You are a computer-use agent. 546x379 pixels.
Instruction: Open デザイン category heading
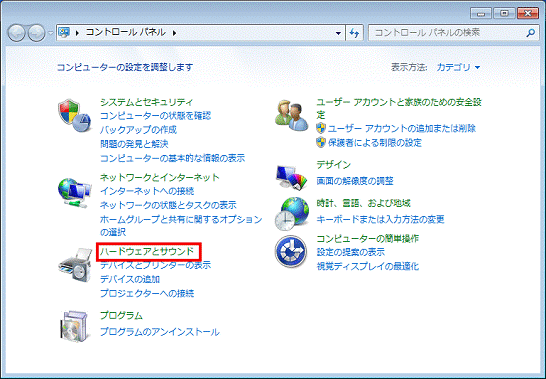(x=334, y=165)
